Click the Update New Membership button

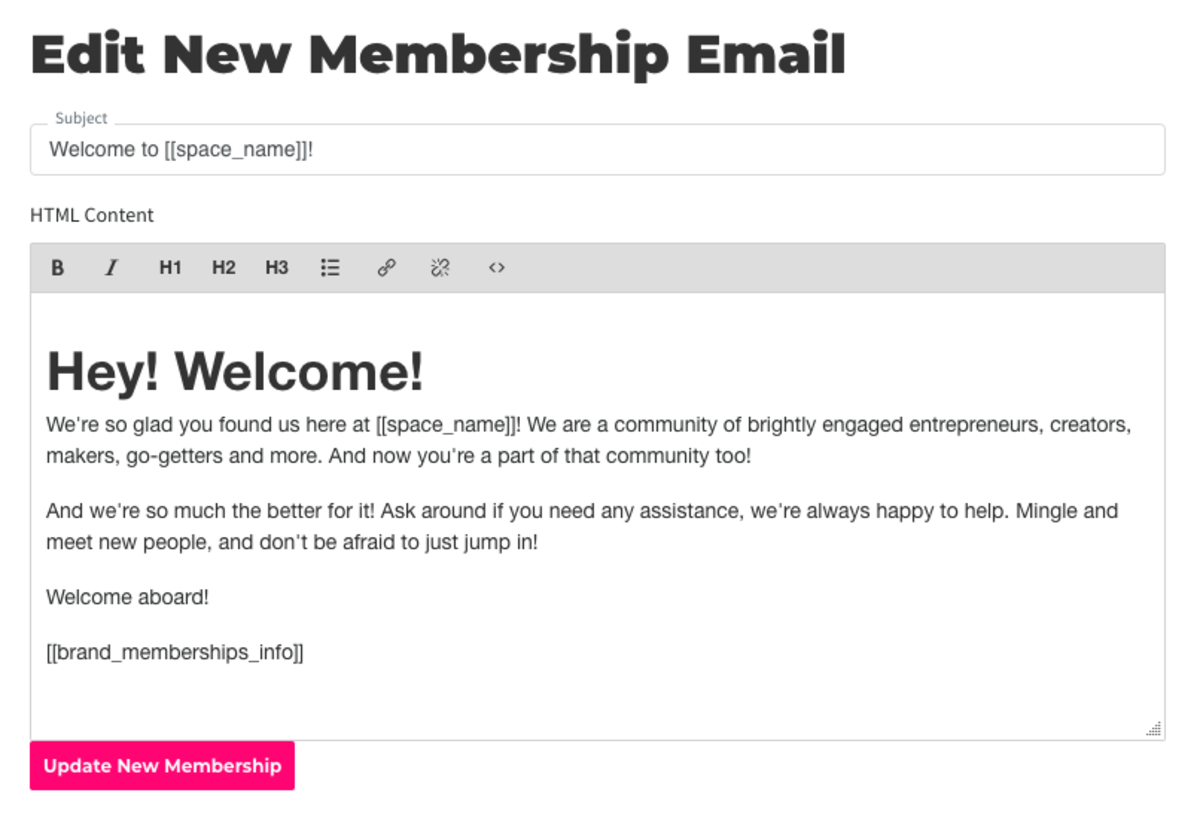tap(162, 766)
